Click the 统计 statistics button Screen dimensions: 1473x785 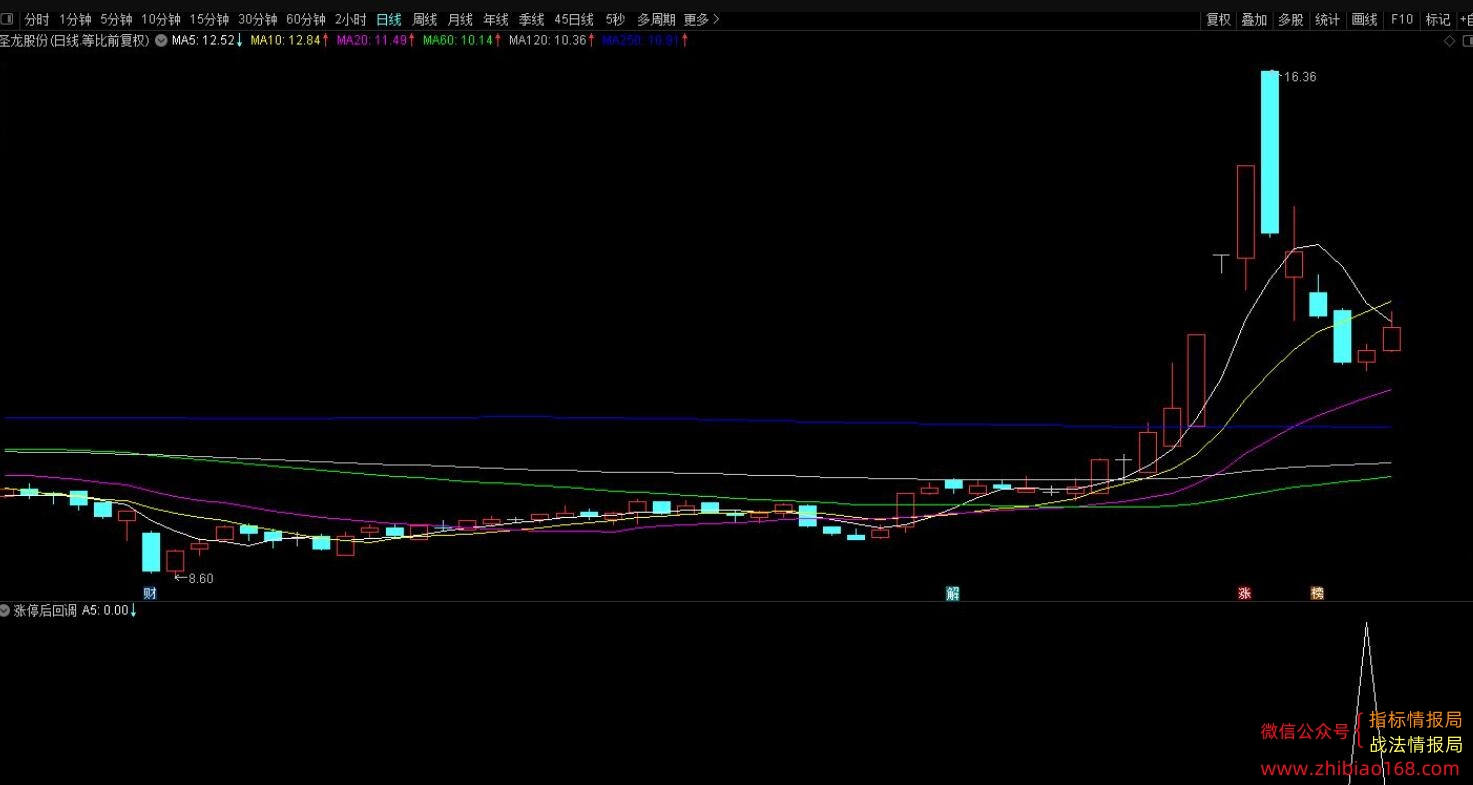point(1327,19)
